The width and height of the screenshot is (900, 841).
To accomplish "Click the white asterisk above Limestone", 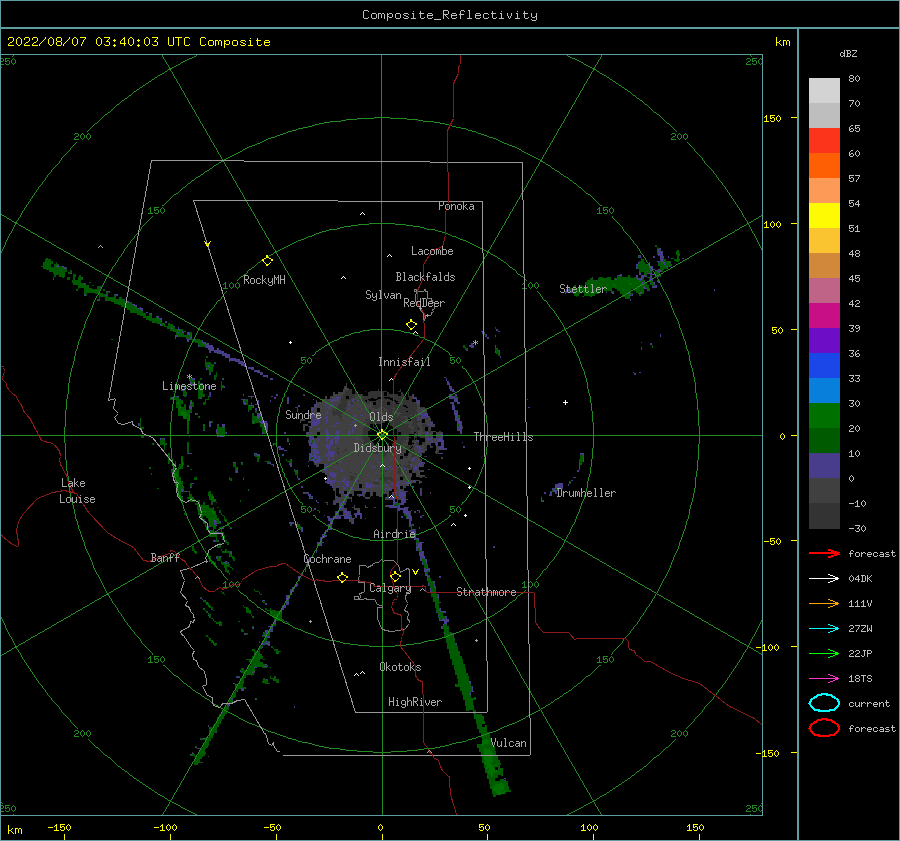I will click(x=189, y=377).
